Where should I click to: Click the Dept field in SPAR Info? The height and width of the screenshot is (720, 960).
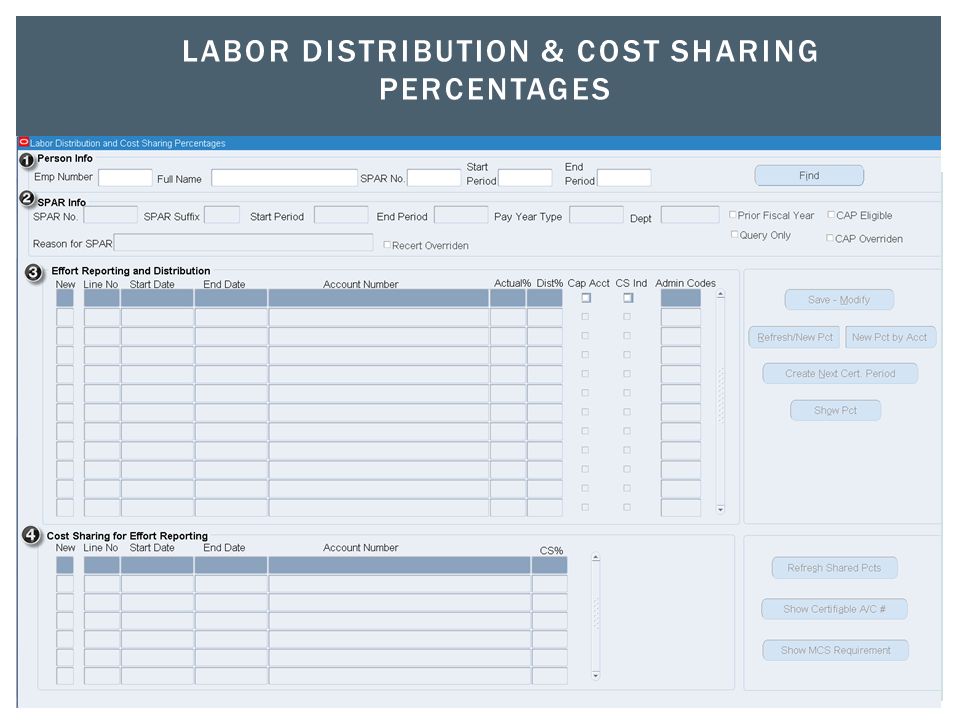coord(690,216)
